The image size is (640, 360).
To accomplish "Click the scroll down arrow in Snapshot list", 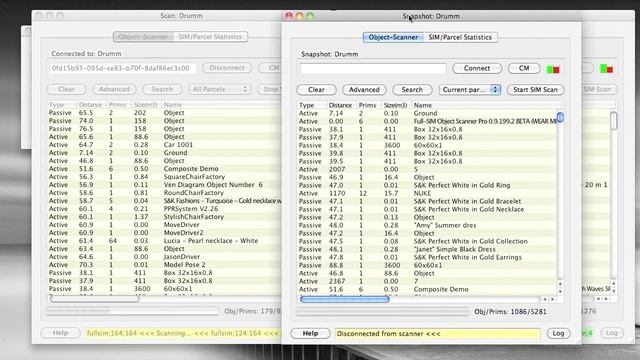I will pos(560,291).
